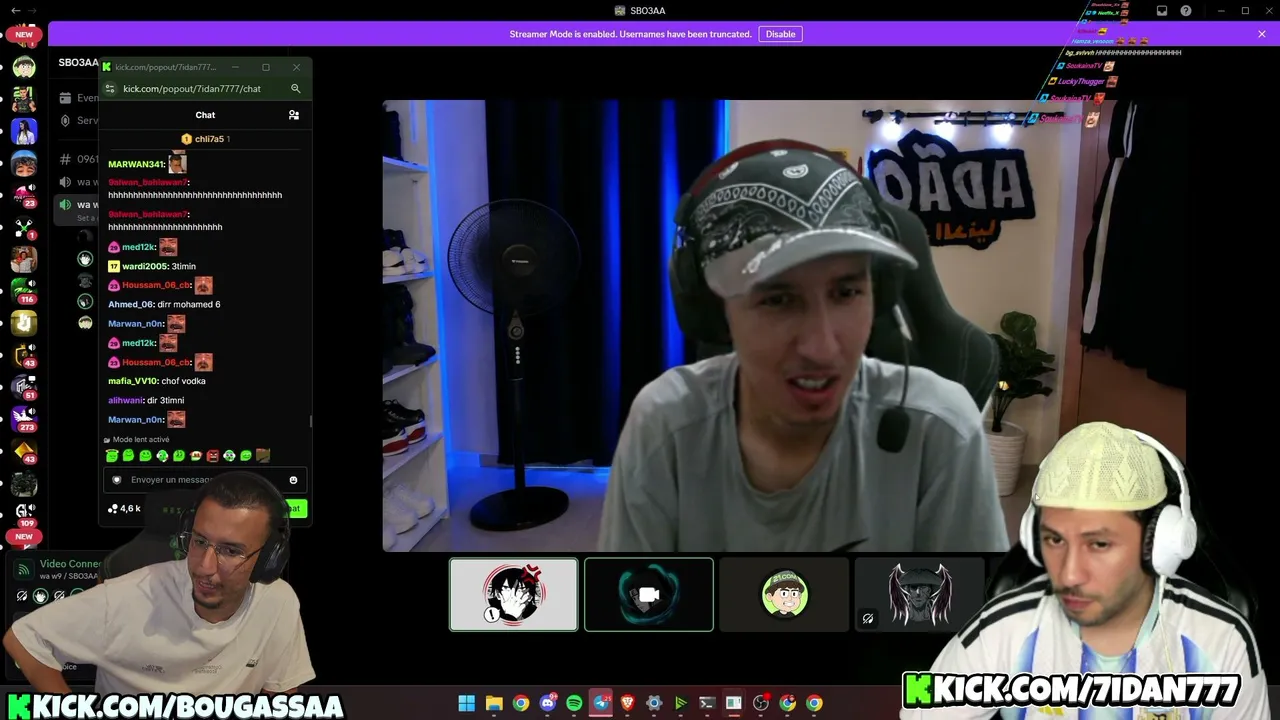
Task: Select the tile with the camera icon
Action: (649, 594)
